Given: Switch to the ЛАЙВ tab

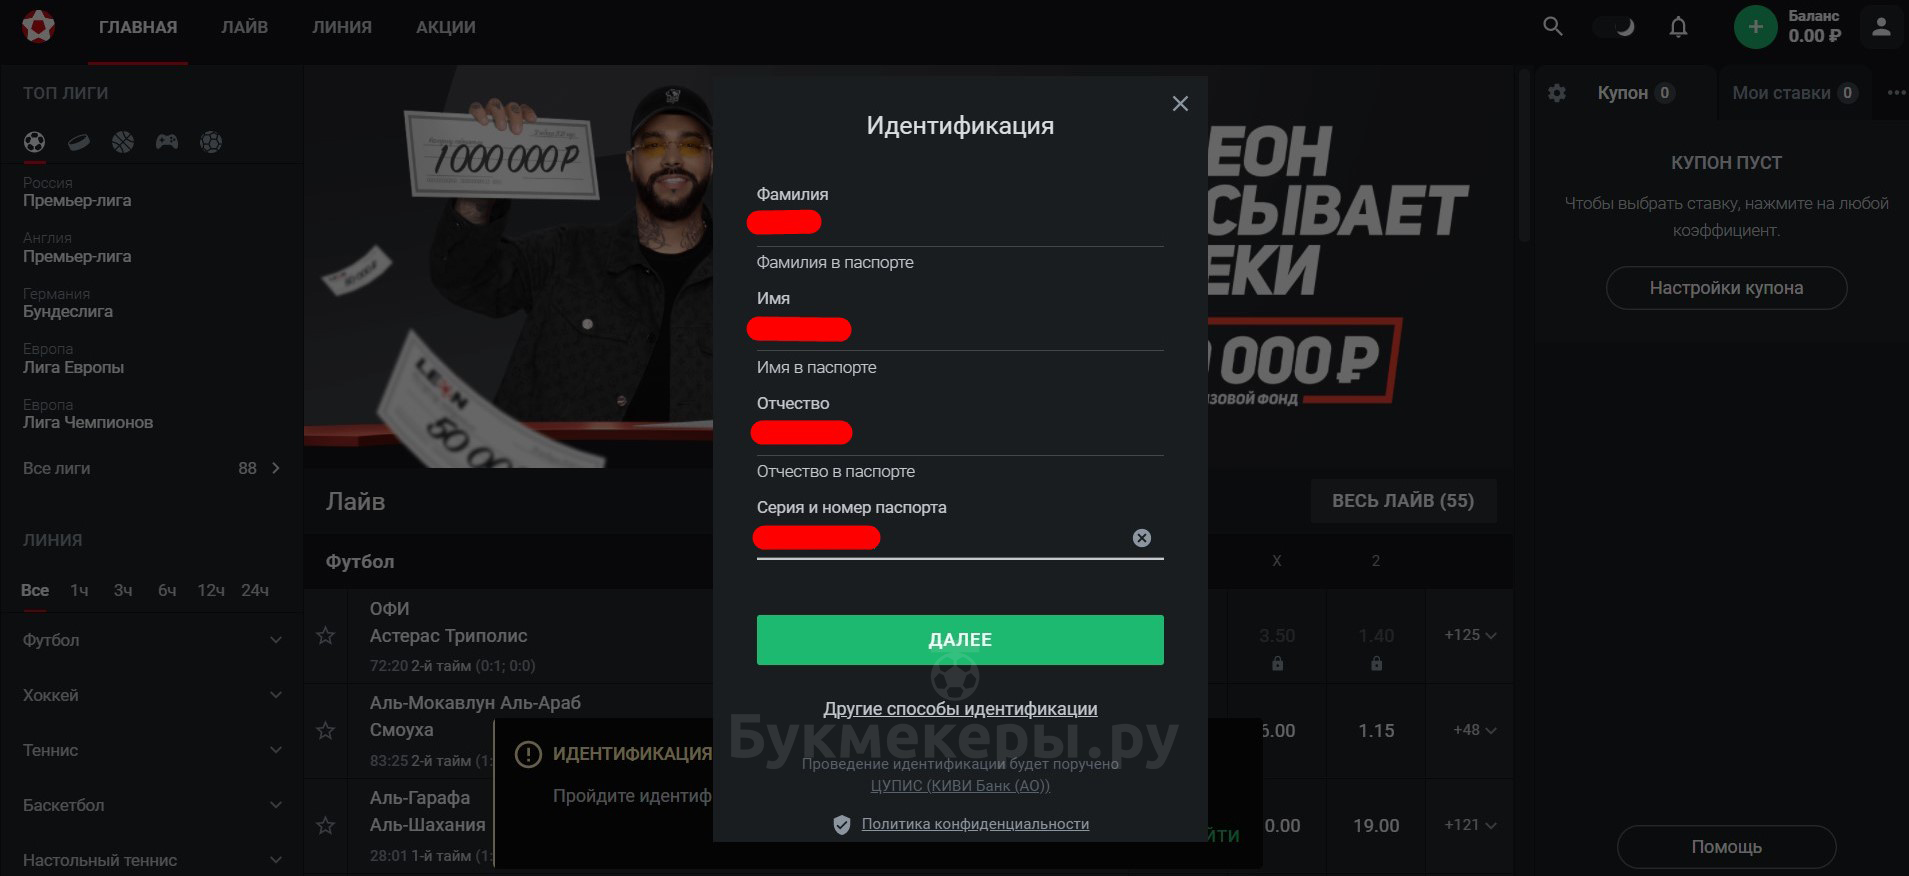Looking at the screenshot, I should pyautogui.click(x=244, y=27).
